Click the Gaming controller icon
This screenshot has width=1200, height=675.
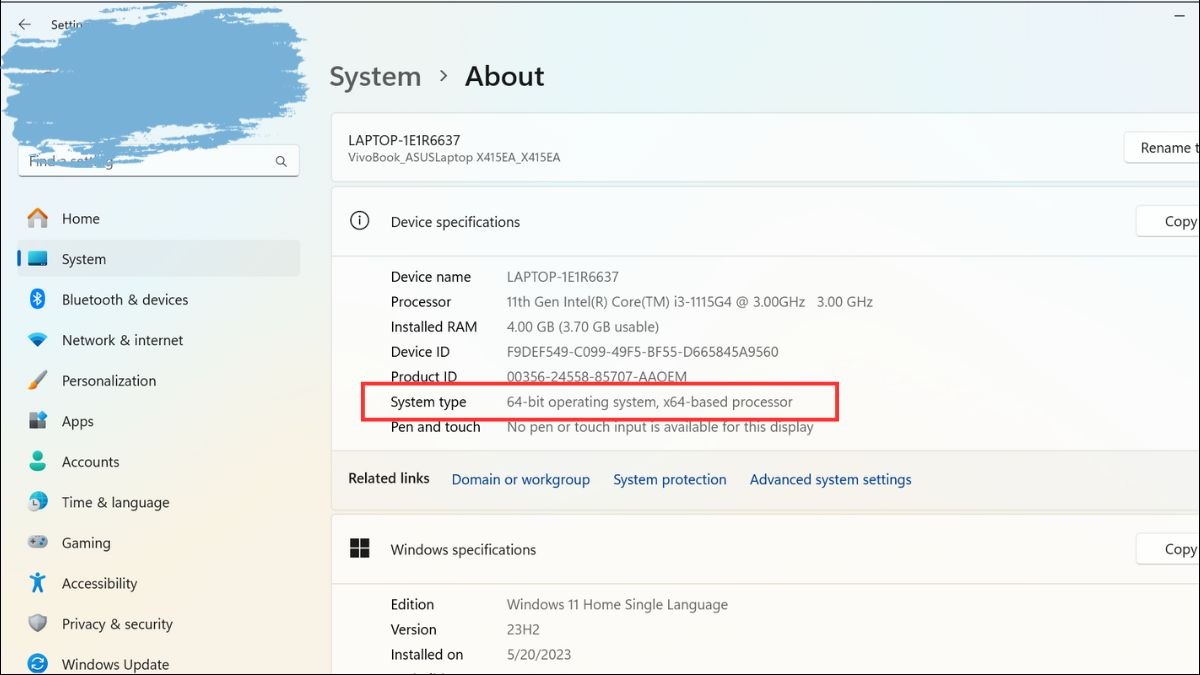tap(38, 542)
